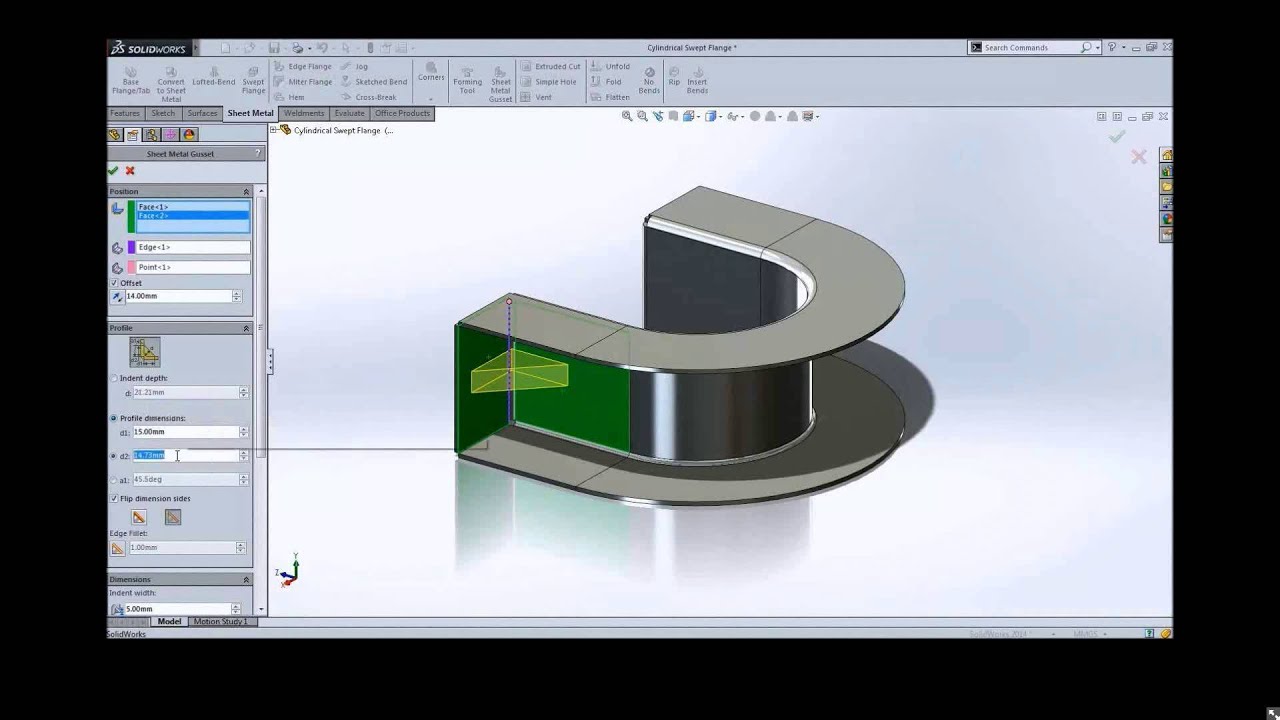The image size is (1280, 720).
Task: Select the Indent depth radio button
Action: pyautogui.click(x=114, y=378)
